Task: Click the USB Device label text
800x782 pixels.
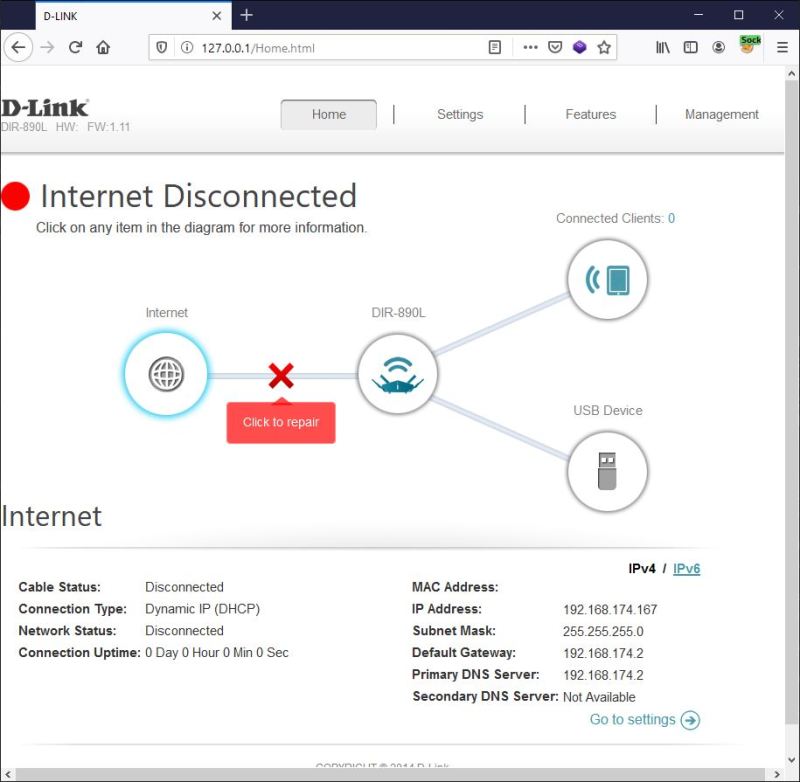Action: (608, 411)
